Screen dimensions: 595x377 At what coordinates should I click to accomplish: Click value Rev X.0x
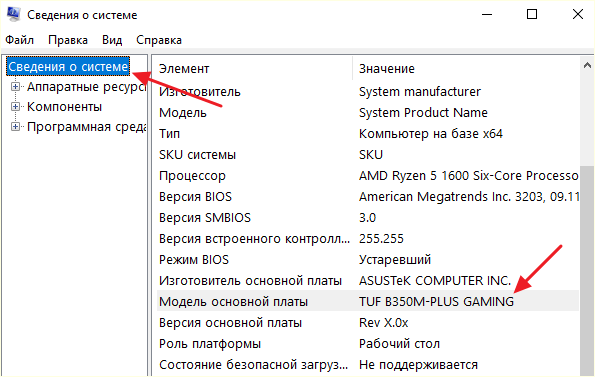[x=384, y=323]
